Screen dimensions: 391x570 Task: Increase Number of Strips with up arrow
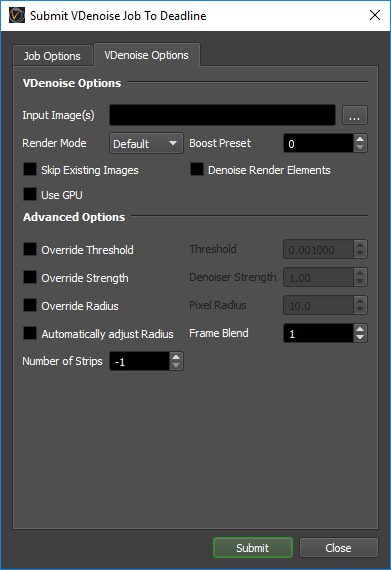click(176, 357)
